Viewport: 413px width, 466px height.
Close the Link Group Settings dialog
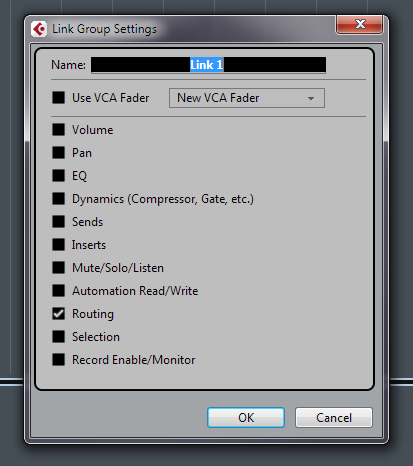click(359, 25)
